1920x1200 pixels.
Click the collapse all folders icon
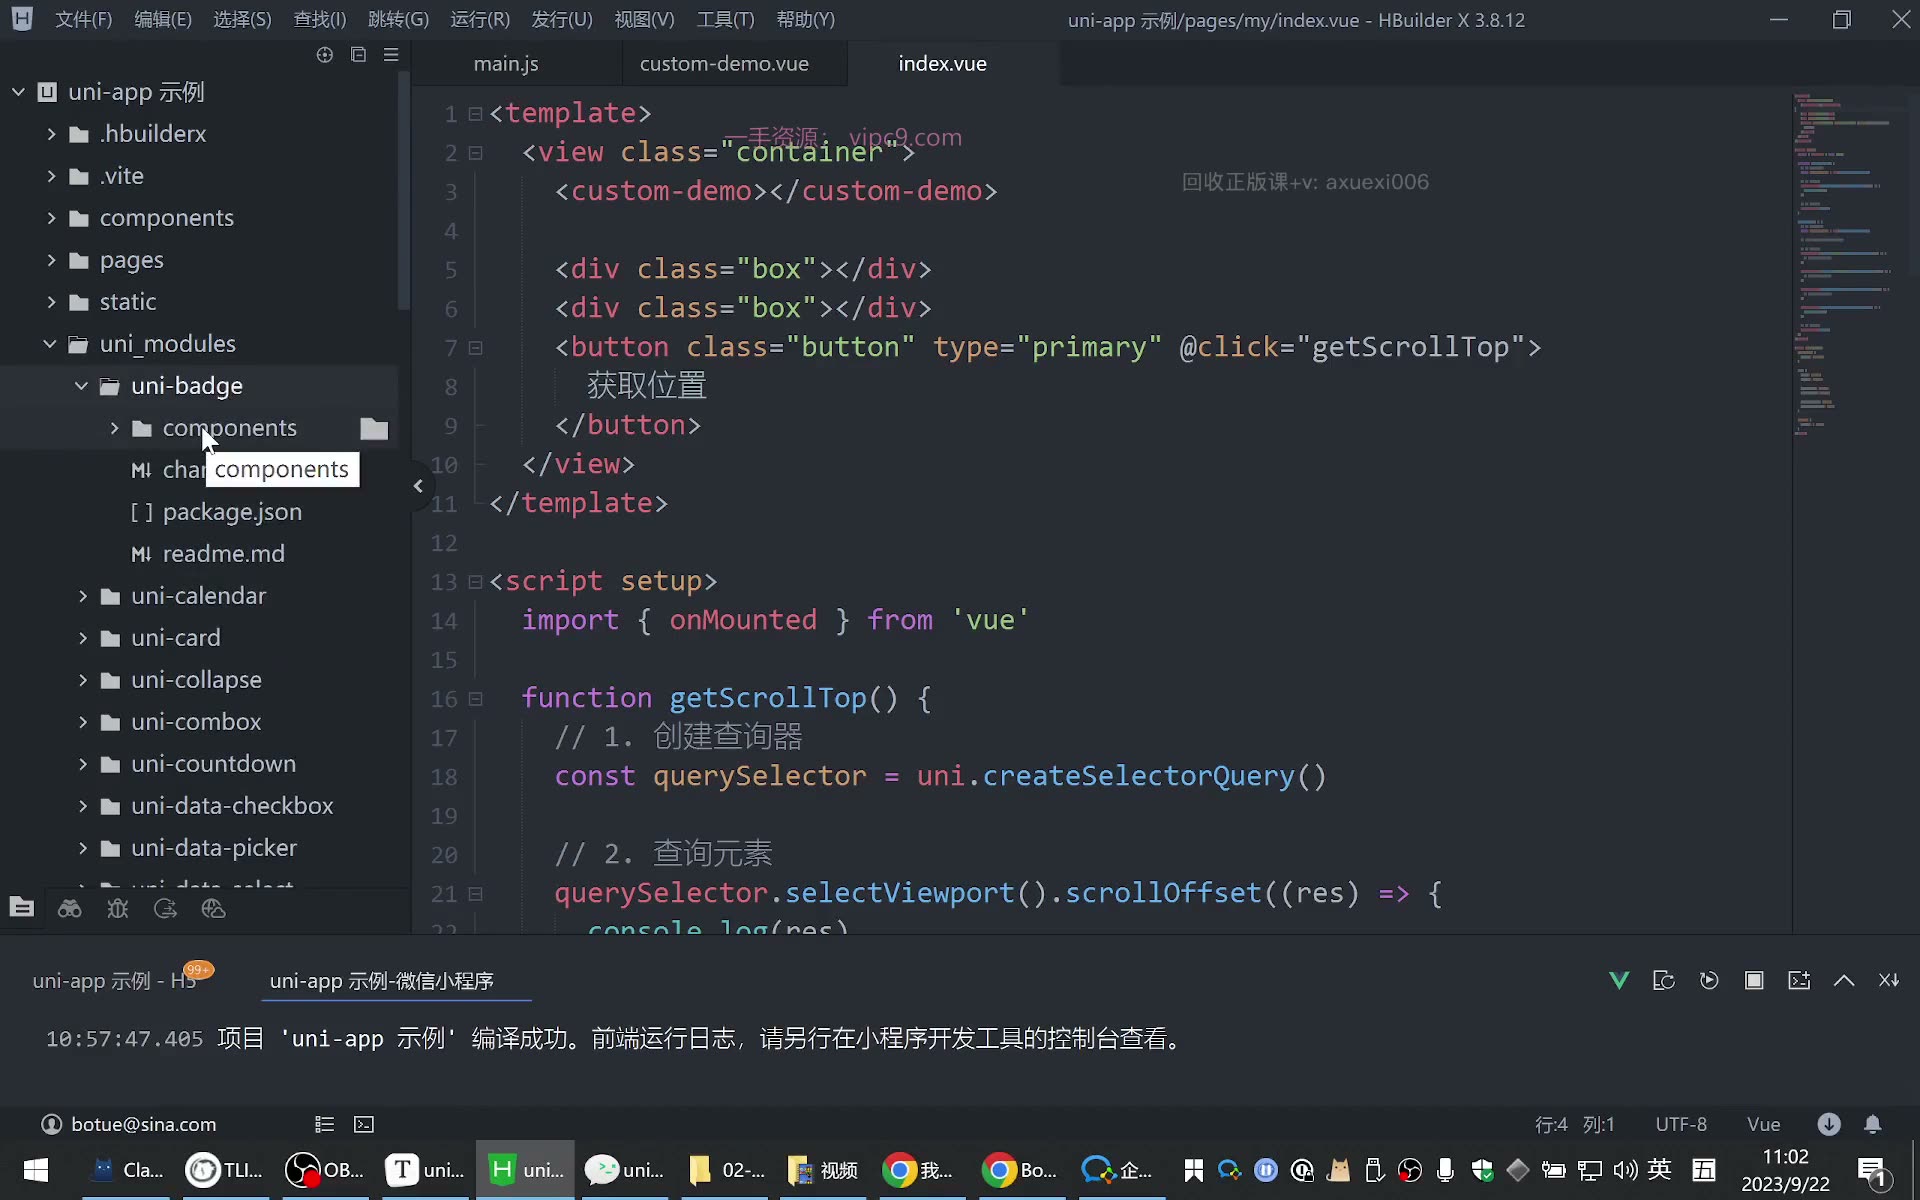click(358, 55)
